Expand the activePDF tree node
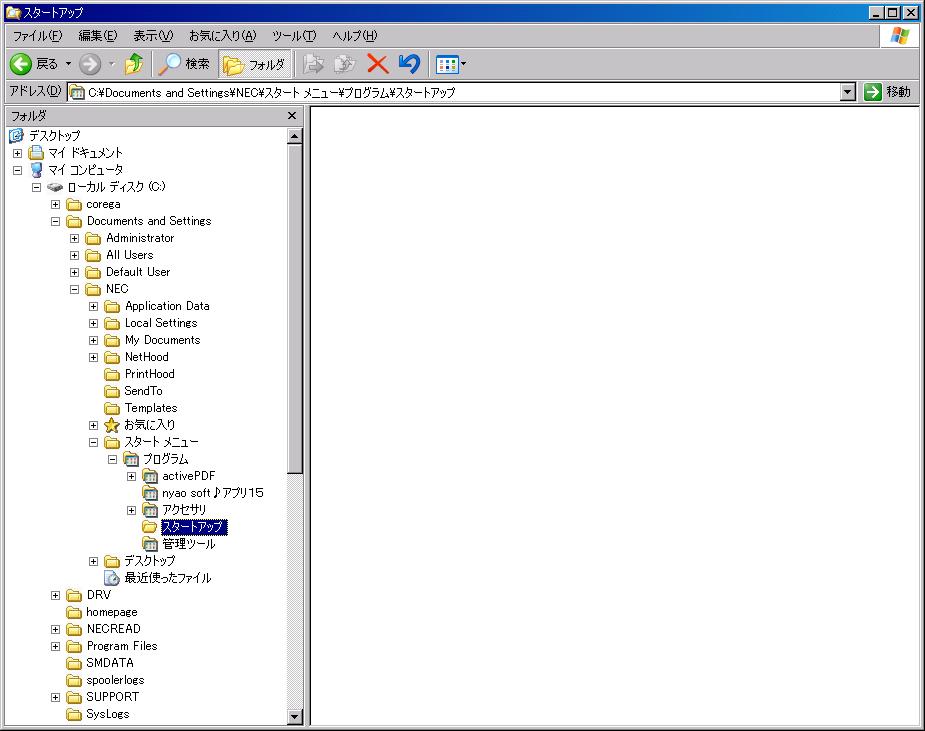The width and height of the screenshot is (925, 731). (131, 476)
